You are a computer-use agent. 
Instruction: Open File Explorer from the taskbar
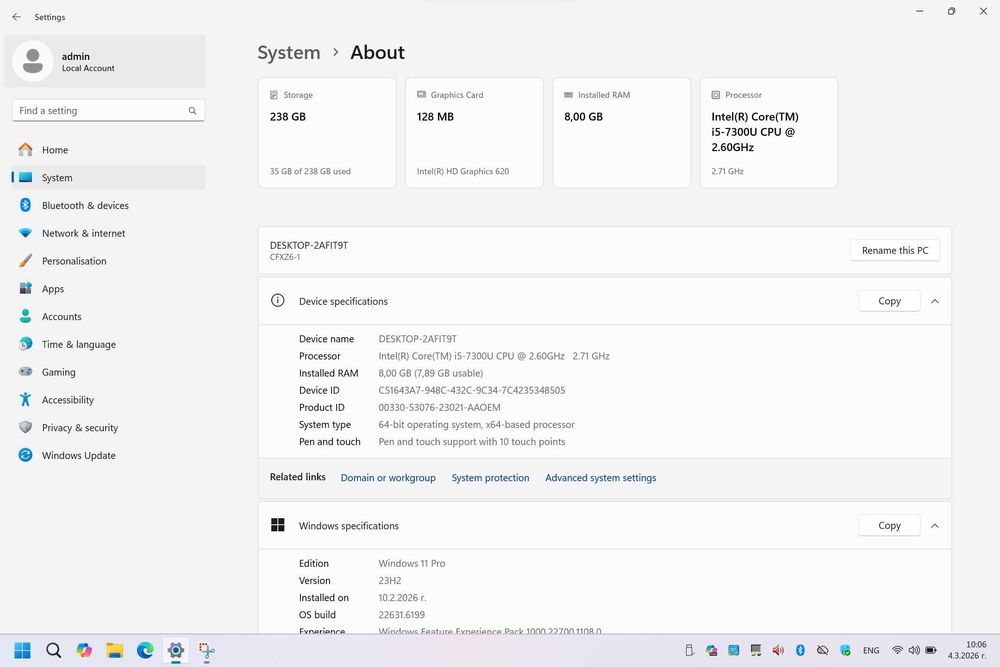(x=115, y=650)
